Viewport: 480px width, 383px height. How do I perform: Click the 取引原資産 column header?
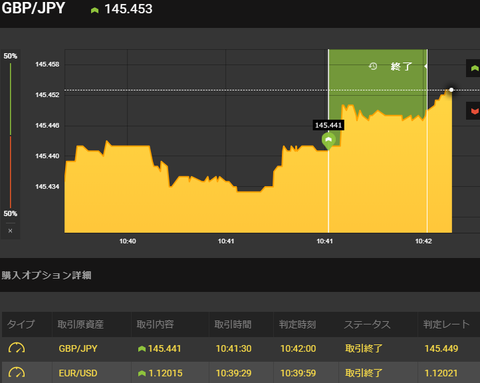pyautogui.click(x=80, y=324)
